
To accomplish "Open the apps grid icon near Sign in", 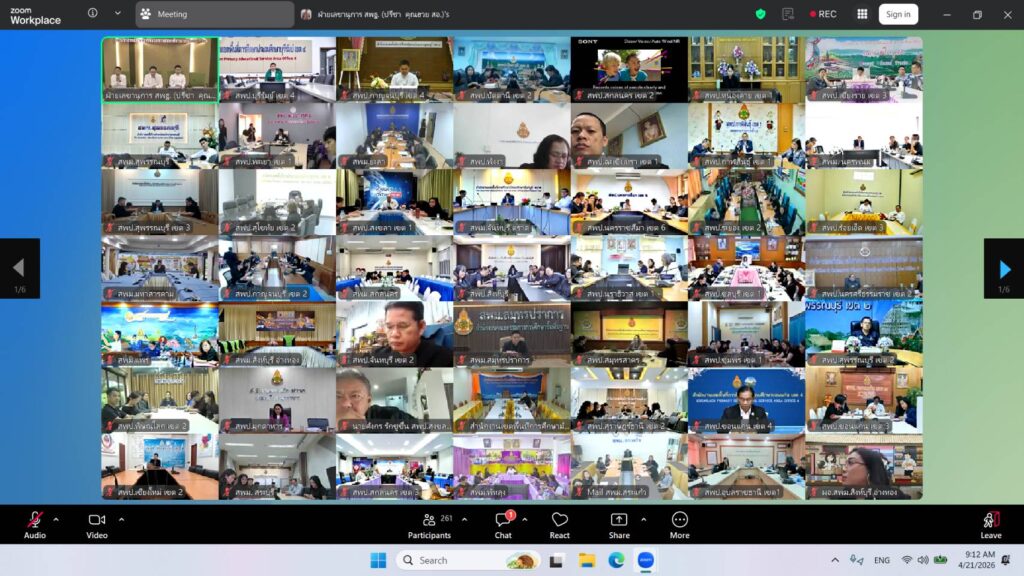I will (861, 14).
